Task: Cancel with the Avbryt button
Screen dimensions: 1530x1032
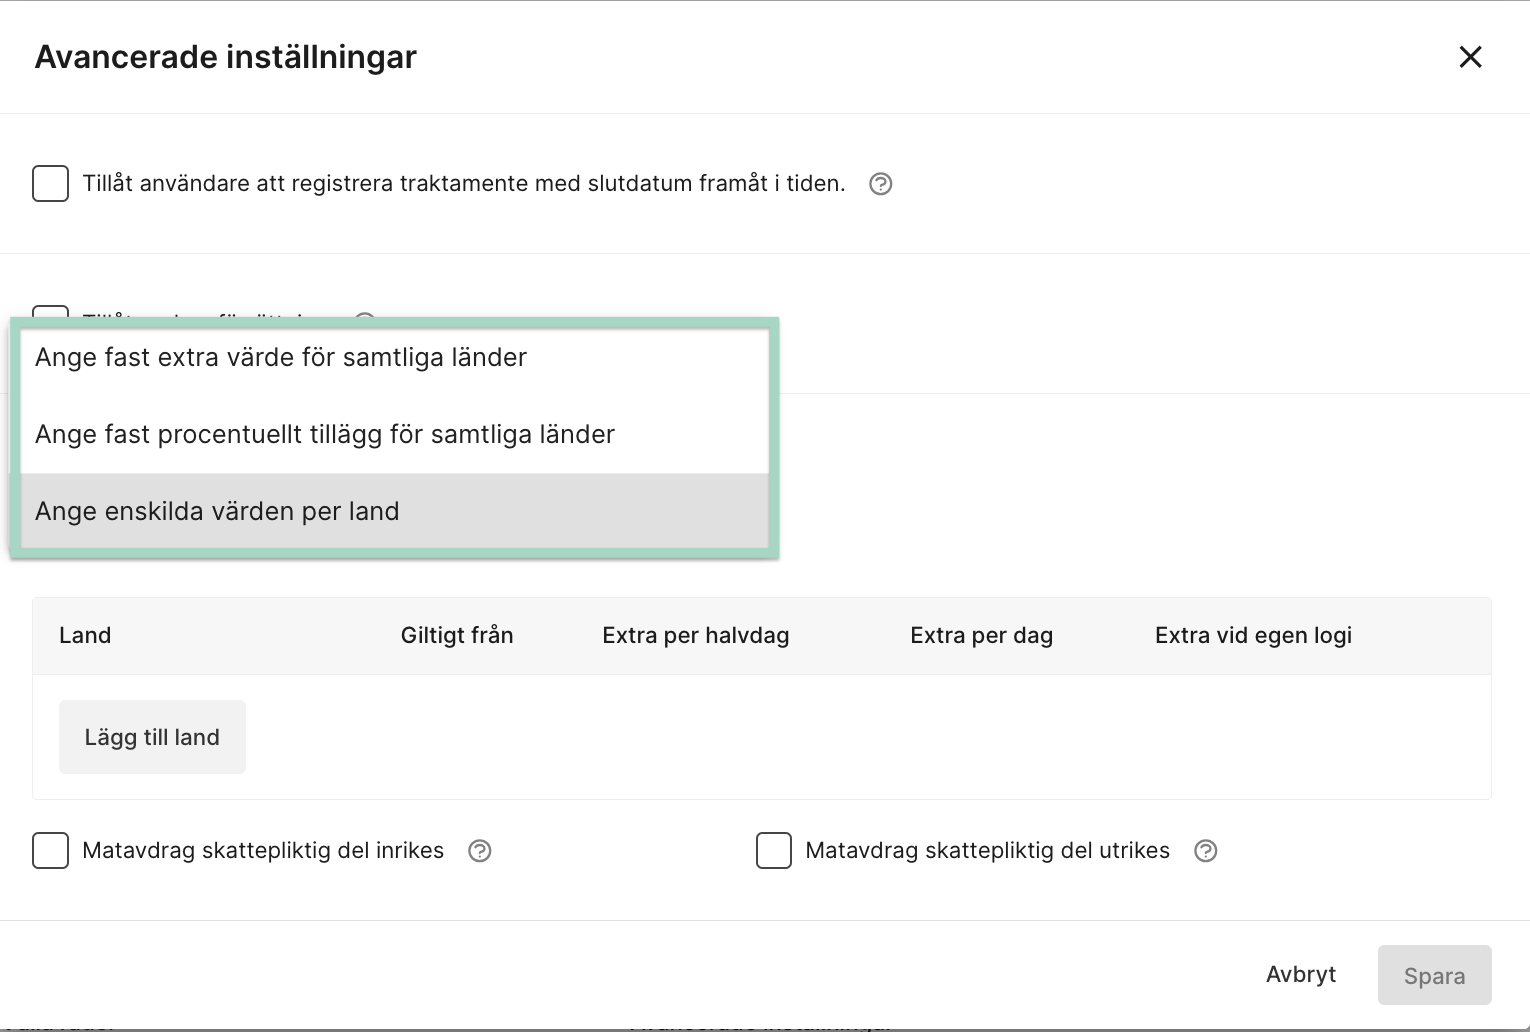Action: tap(1301, 975)
